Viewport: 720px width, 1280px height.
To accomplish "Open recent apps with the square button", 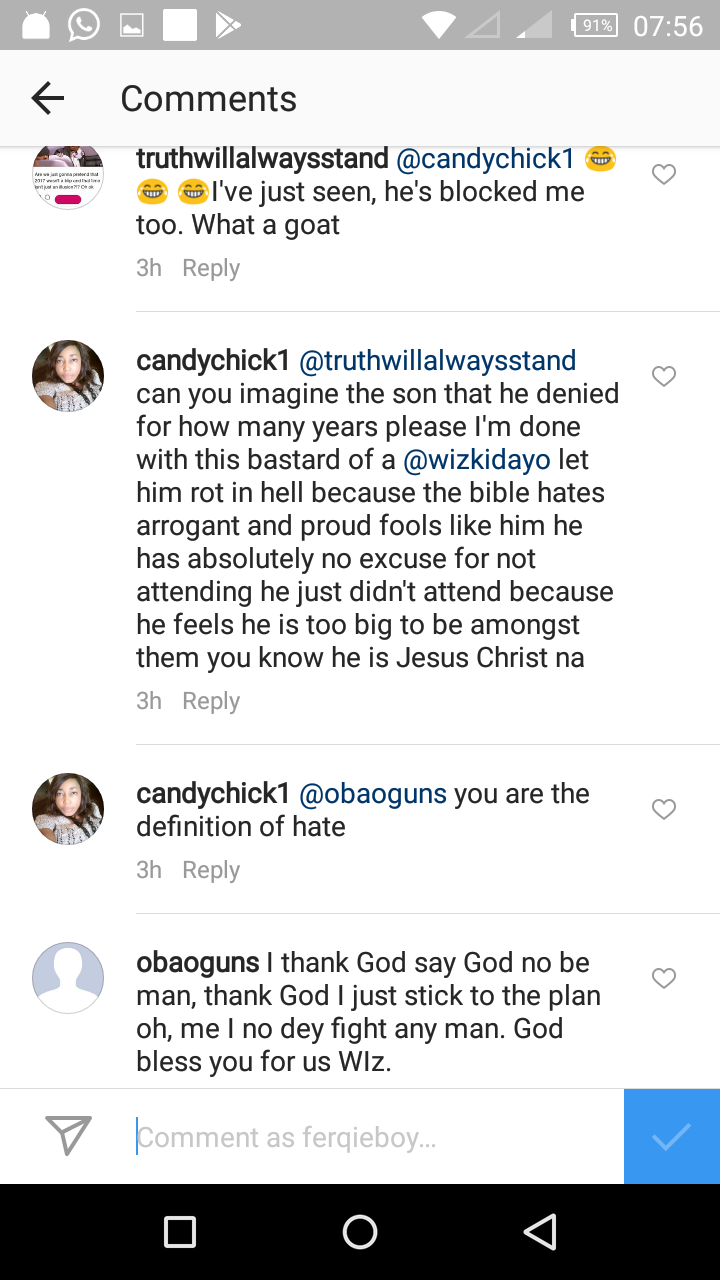I will [180, 1232].
